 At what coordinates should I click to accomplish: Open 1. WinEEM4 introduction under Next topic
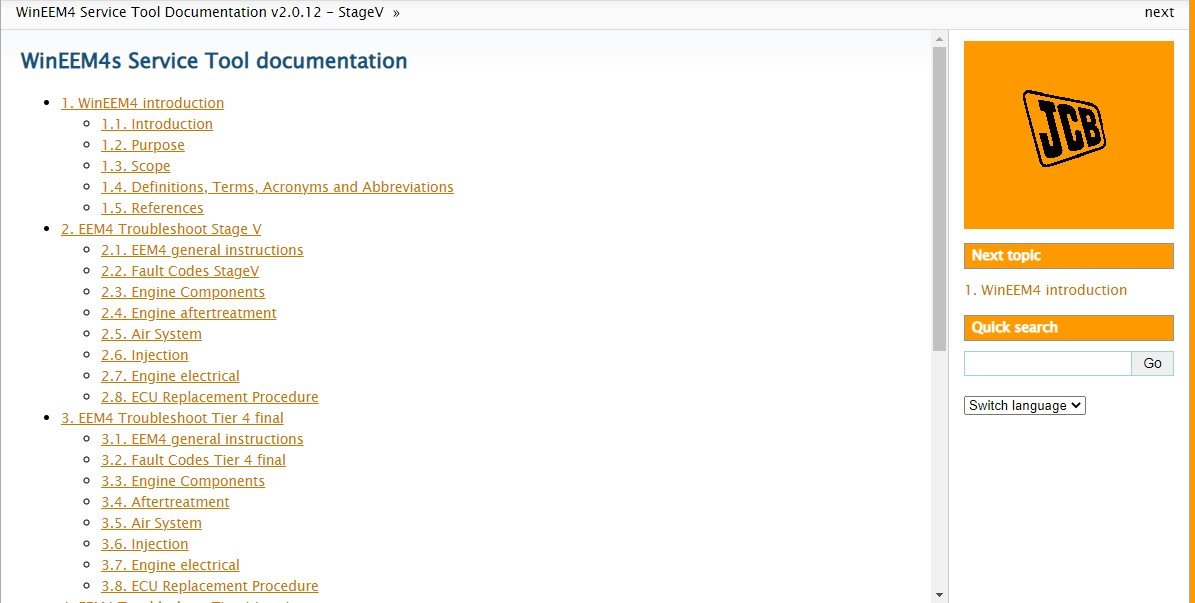coord(1045,290)
